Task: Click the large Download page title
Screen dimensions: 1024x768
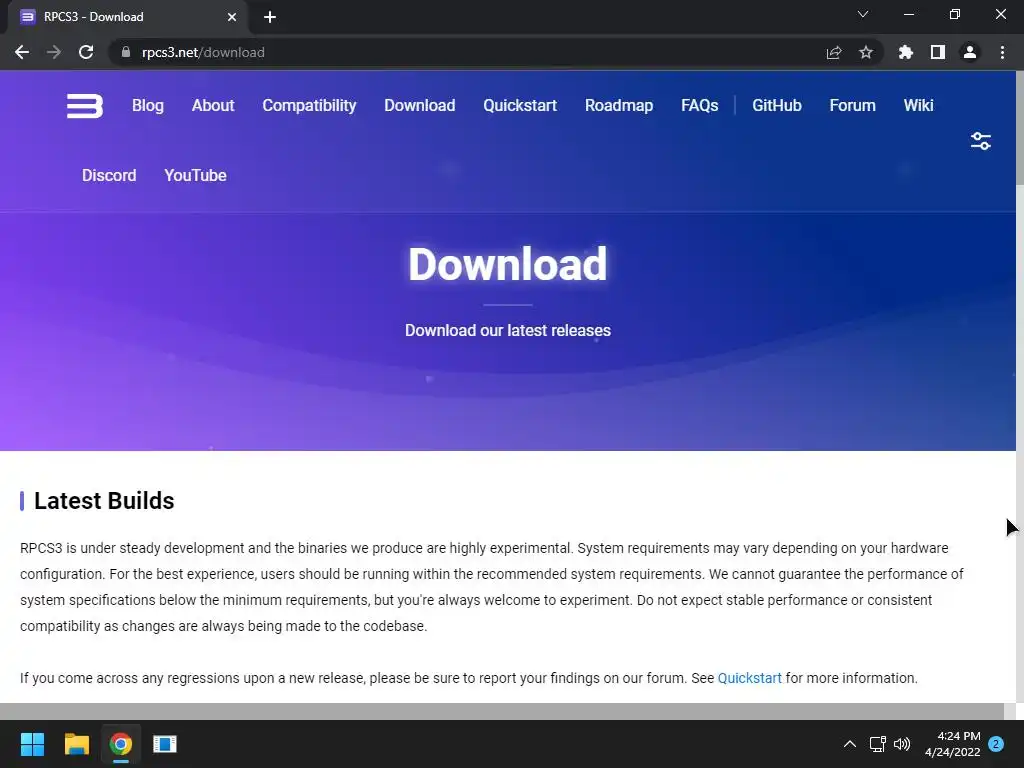Action: tap(507, 264)
